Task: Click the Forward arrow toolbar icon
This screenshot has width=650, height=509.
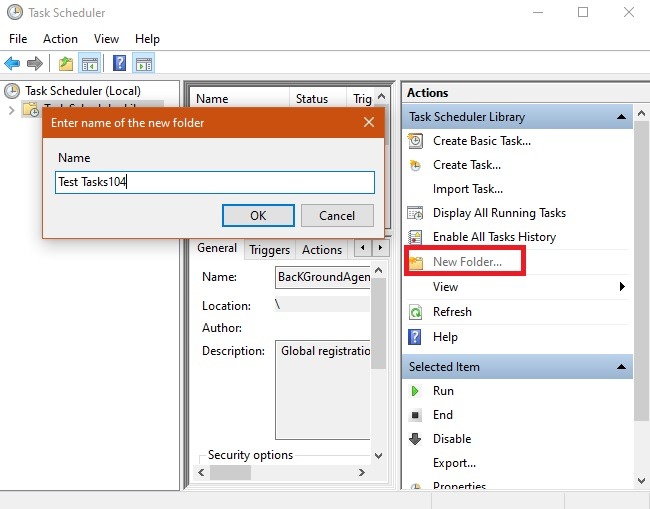Action: 35,63
